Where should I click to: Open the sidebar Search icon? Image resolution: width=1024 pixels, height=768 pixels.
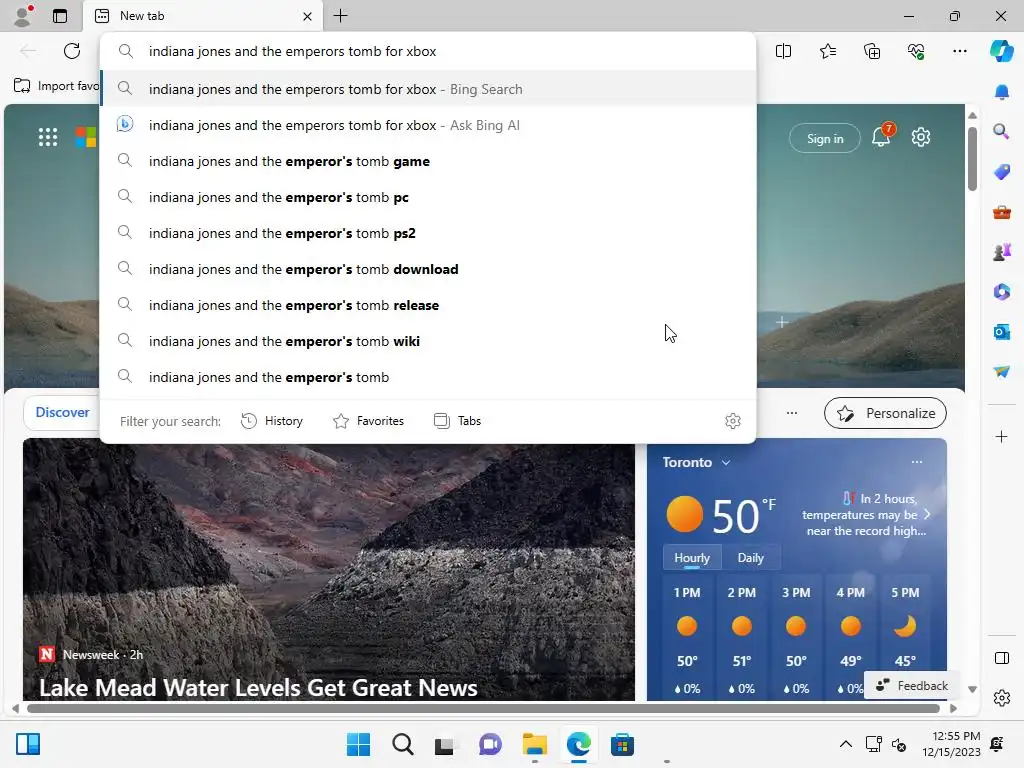(x=1002, y=132)
